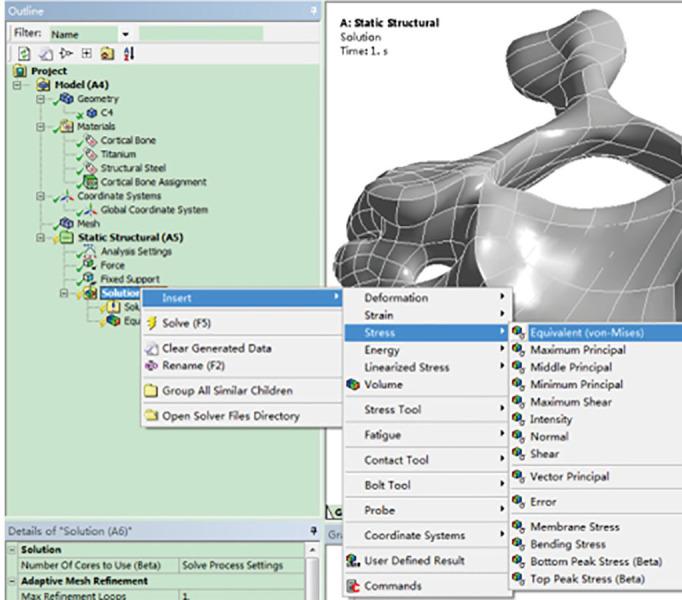
Task: Click the folder group icon in Outline toolbar
Action: [x=107, y=54]
